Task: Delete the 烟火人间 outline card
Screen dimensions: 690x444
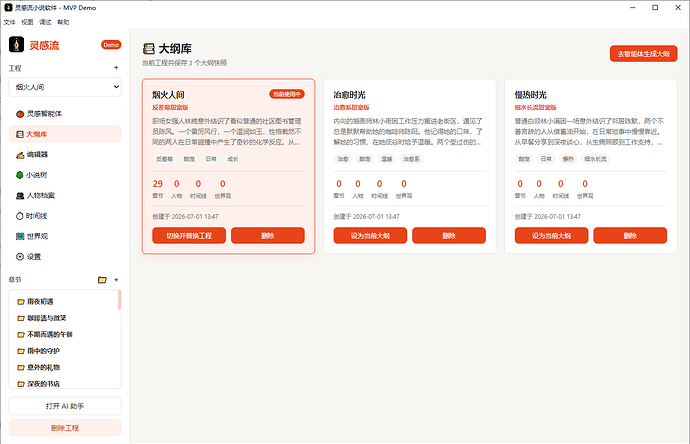Action: (x=268, y=235)
